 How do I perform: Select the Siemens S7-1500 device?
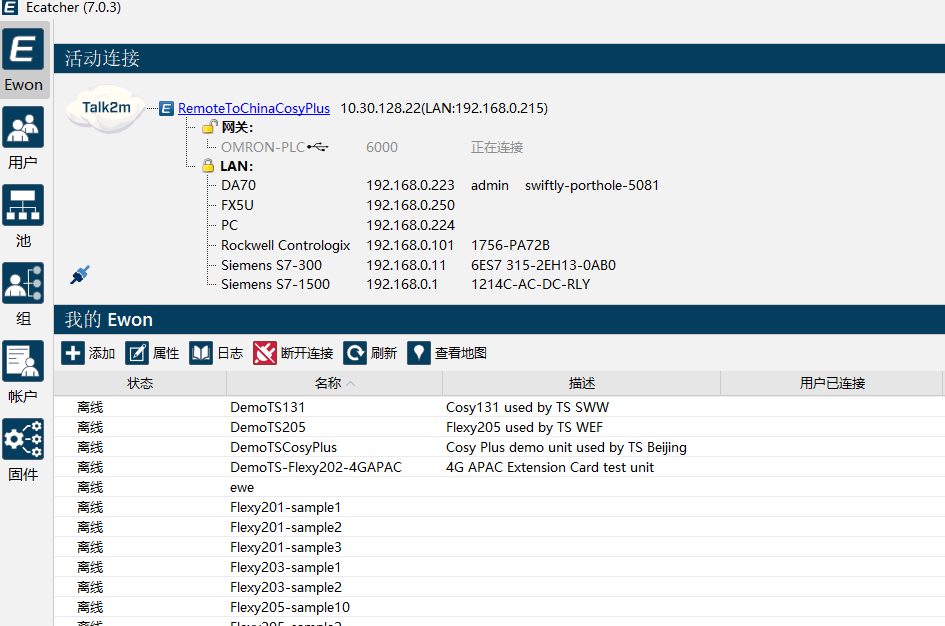[275, 284]
